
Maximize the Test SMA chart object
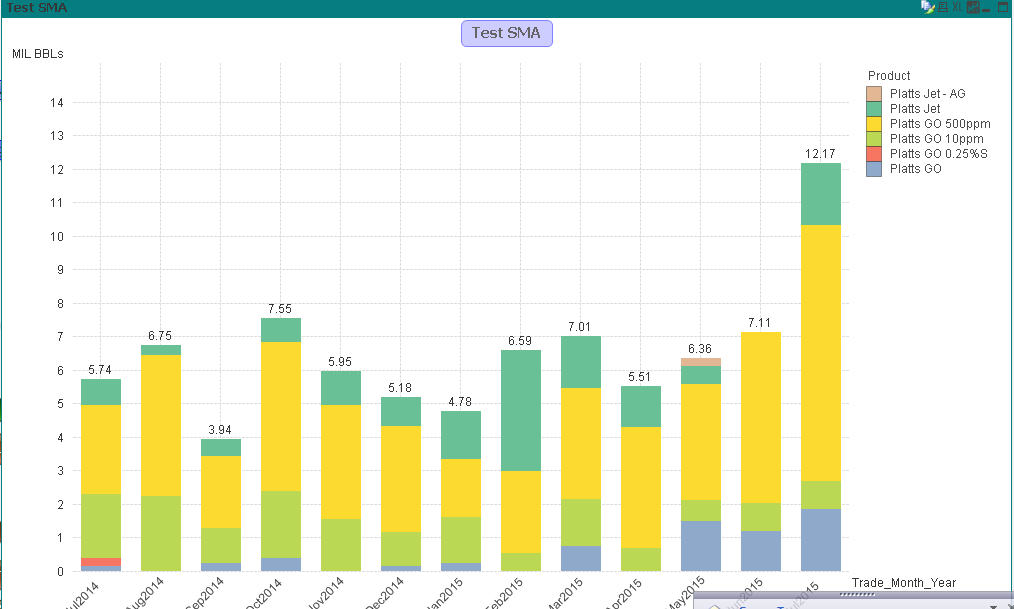point(1003,7)
